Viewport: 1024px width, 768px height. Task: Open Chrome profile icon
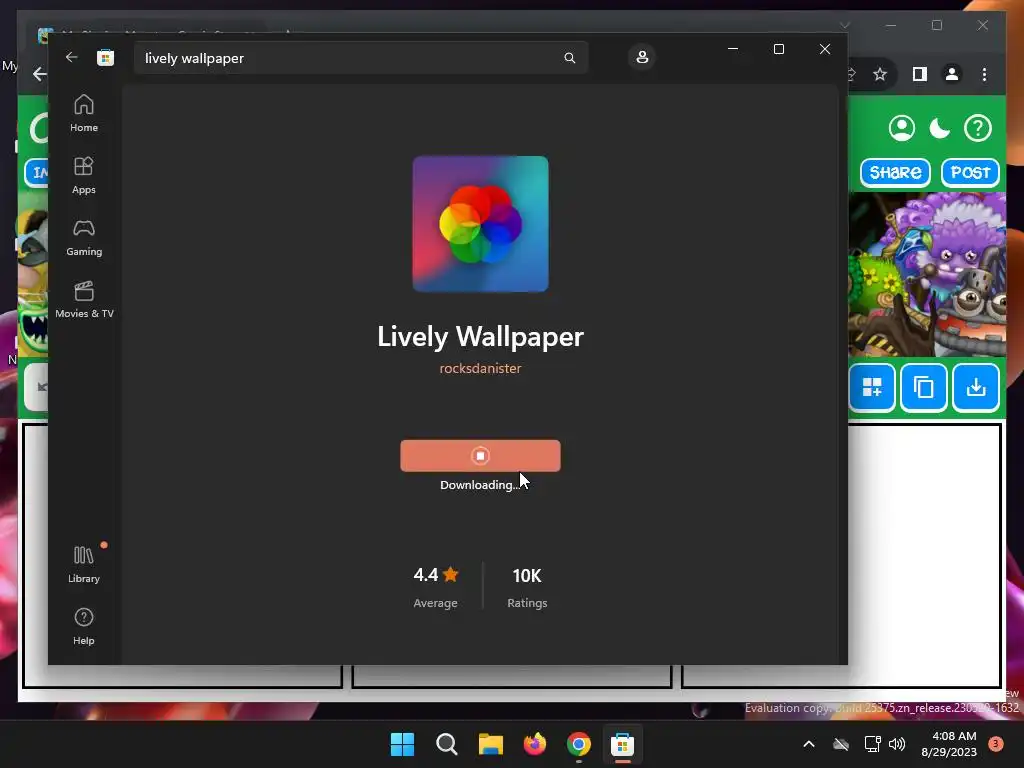952,74
